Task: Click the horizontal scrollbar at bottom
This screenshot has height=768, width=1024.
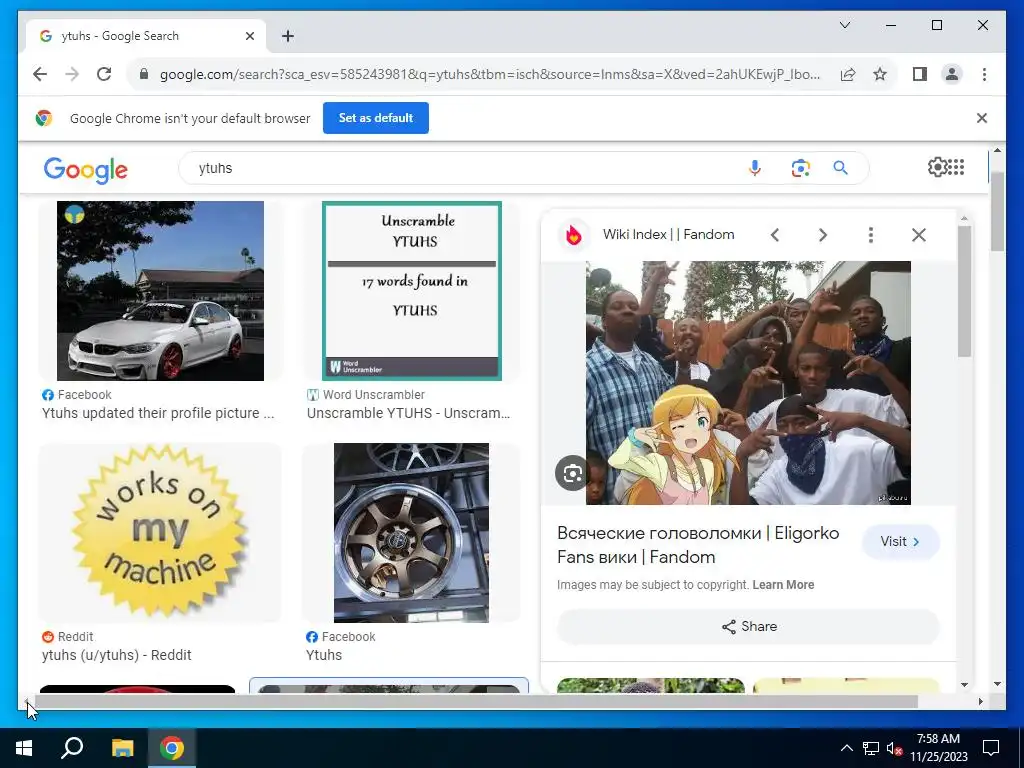Action: tap(475, 702)
